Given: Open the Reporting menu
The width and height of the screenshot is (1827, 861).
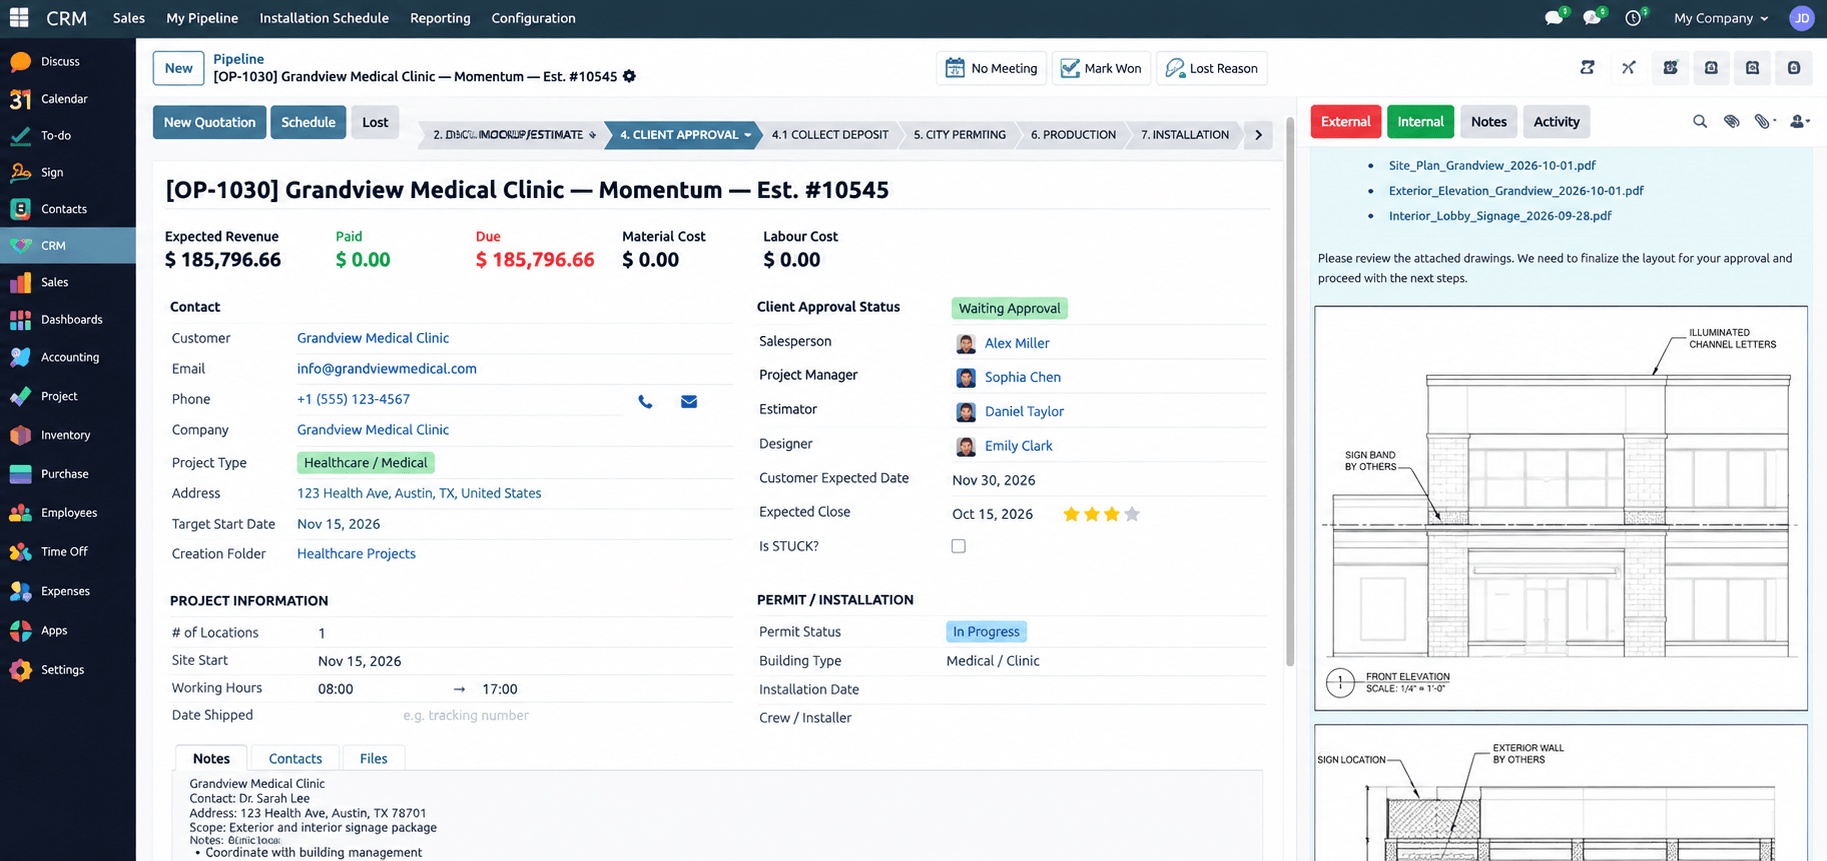Looking at the screenshot, I should pos(440,18).
